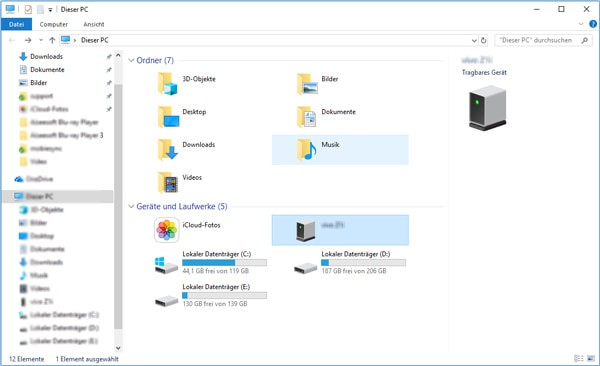The width and height of the screenshot is (600, 366).
Task: Click the '187 GB frei von 206 GB' text
Action: coord(354,271)
